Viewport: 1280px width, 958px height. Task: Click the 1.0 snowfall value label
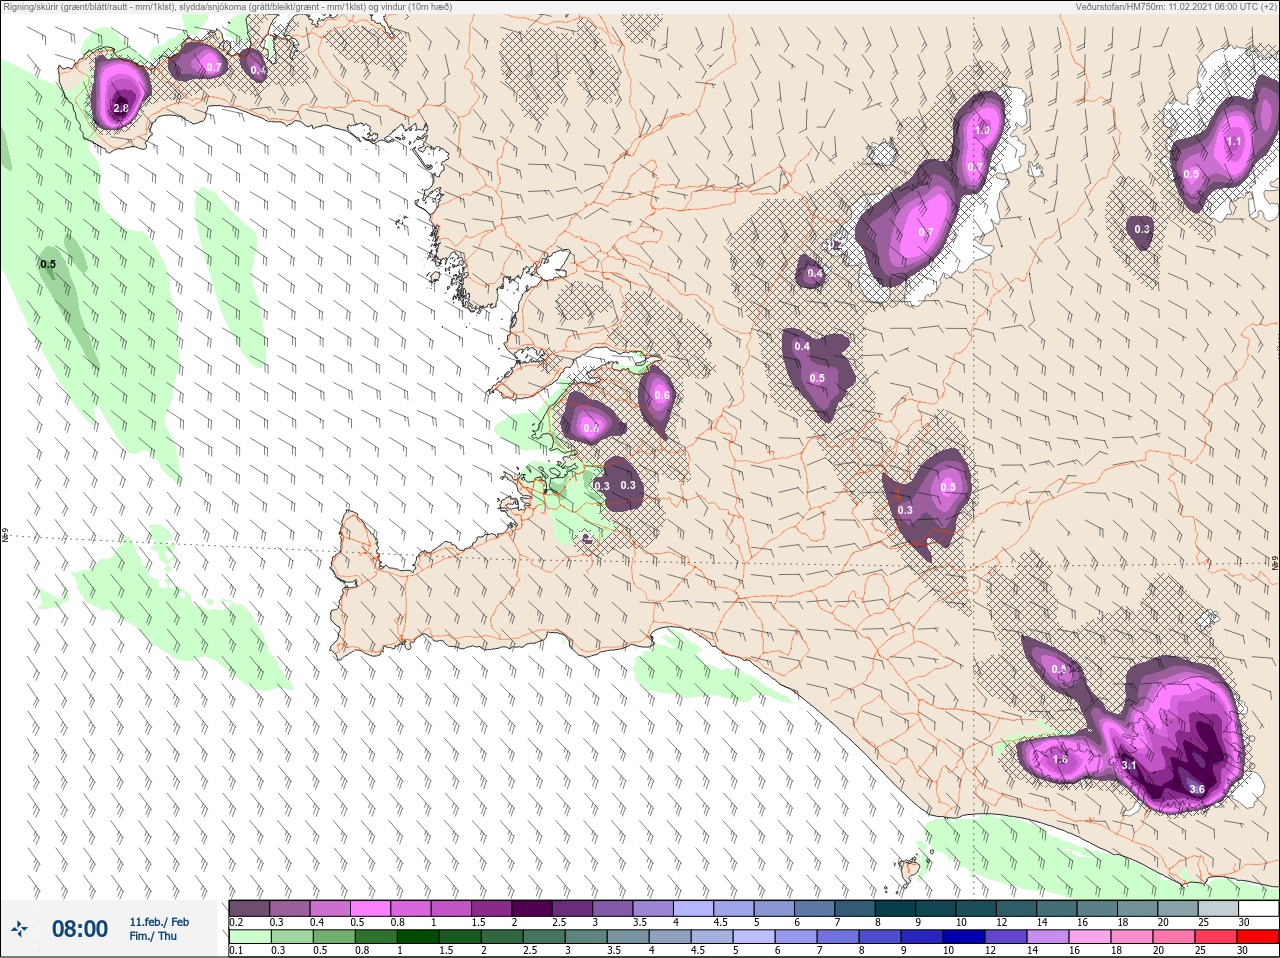[982, 130]
